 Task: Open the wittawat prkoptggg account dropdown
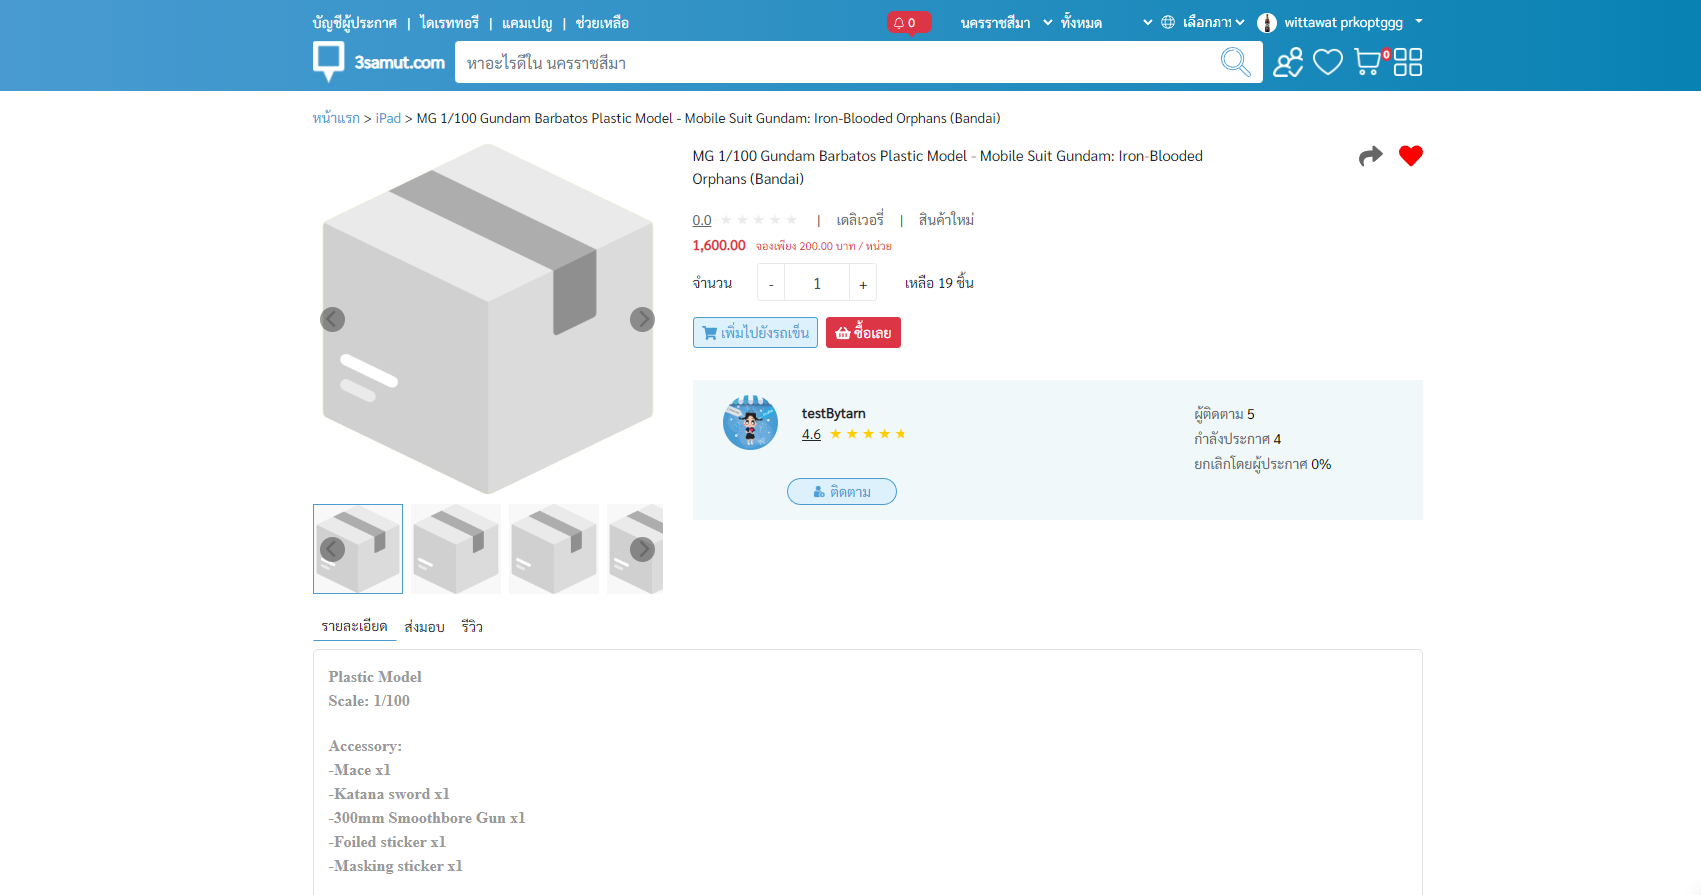(x=1340, y=22)
